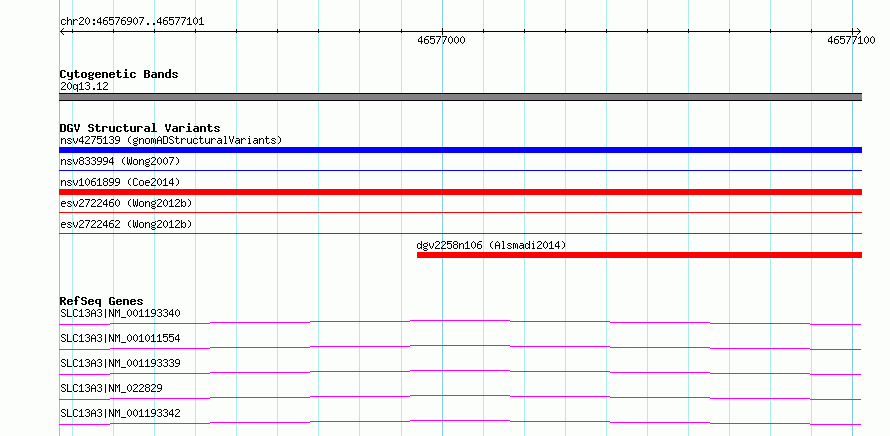
Task: Click the DGV Structural Variants heading
Action: pyautogui.click(x=140, y=128)
